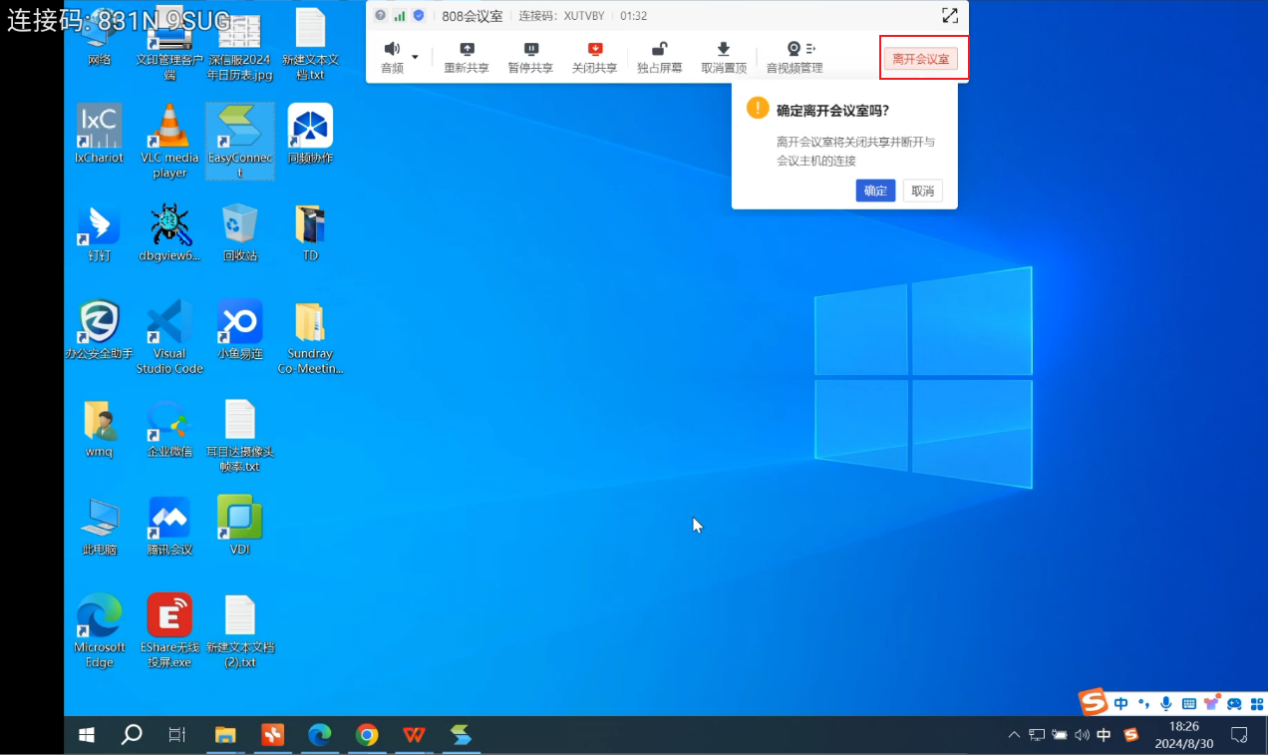Open Task View on taskbar
The height and width of the screenshot is (755, 1268).
pos(176,735)
